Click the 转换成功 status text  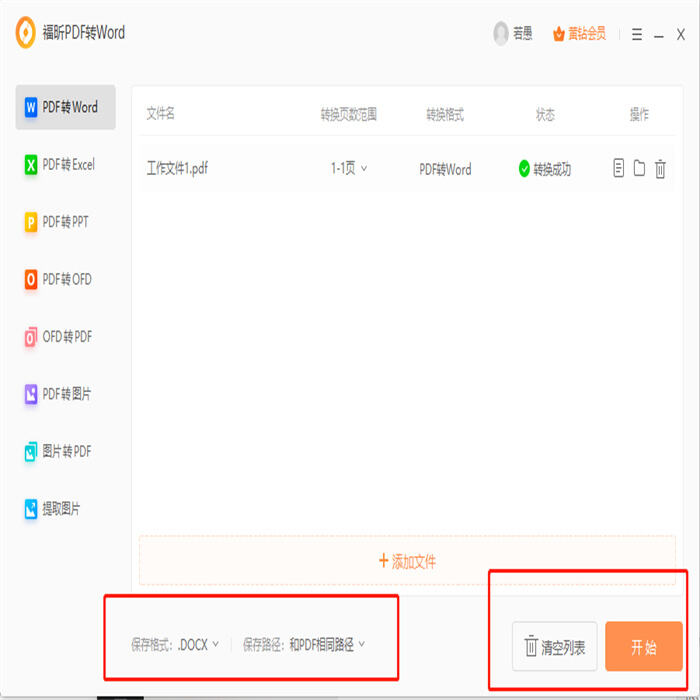click(552, 169)
